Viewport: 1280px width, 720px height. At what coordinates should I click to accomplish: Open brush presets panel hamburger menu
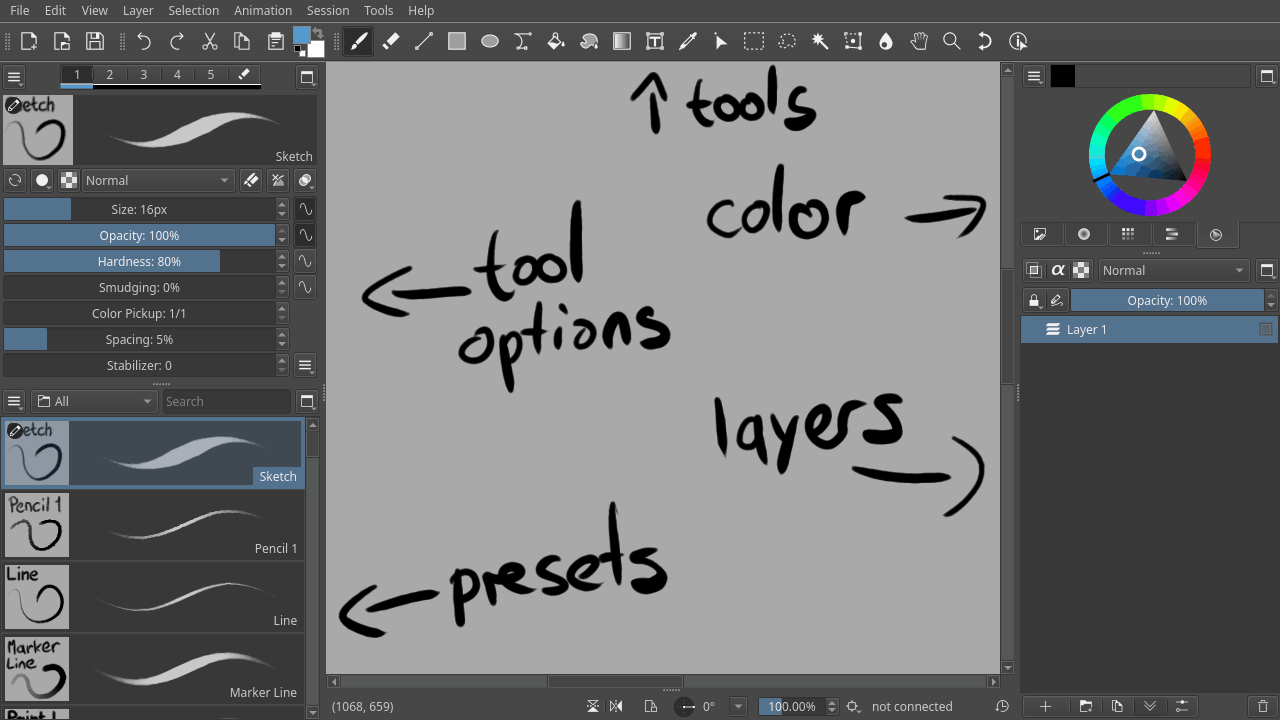click(14, 401)
